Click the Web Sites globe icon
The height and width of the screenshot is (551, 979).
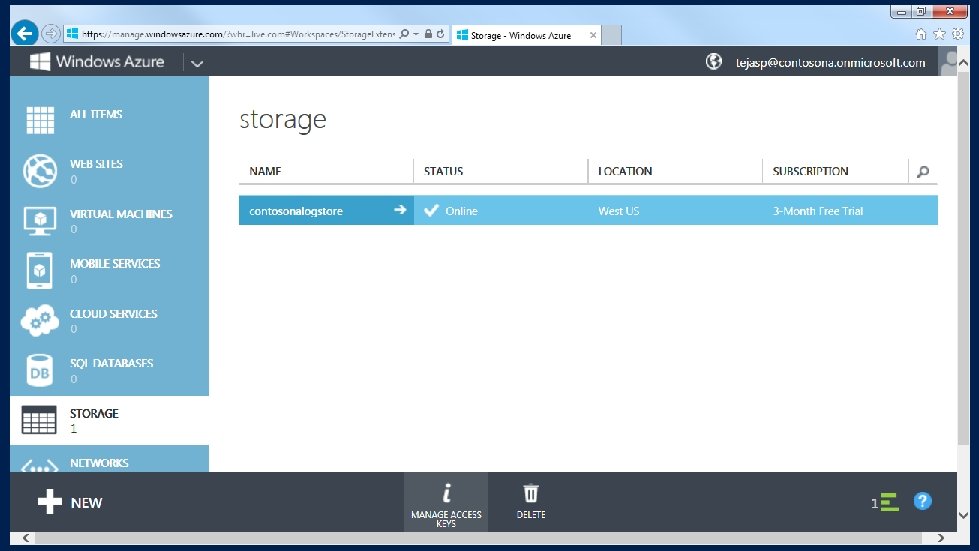40,170
